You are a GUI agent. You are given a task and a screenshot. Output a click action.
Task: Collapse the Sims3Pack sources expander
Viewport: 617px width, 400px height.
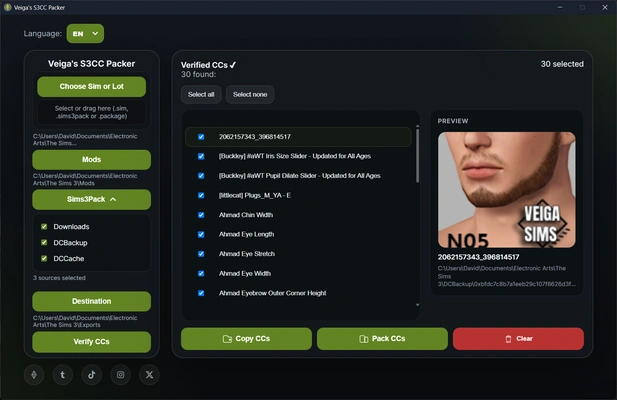pyautogui.click(x=91, y=199)
